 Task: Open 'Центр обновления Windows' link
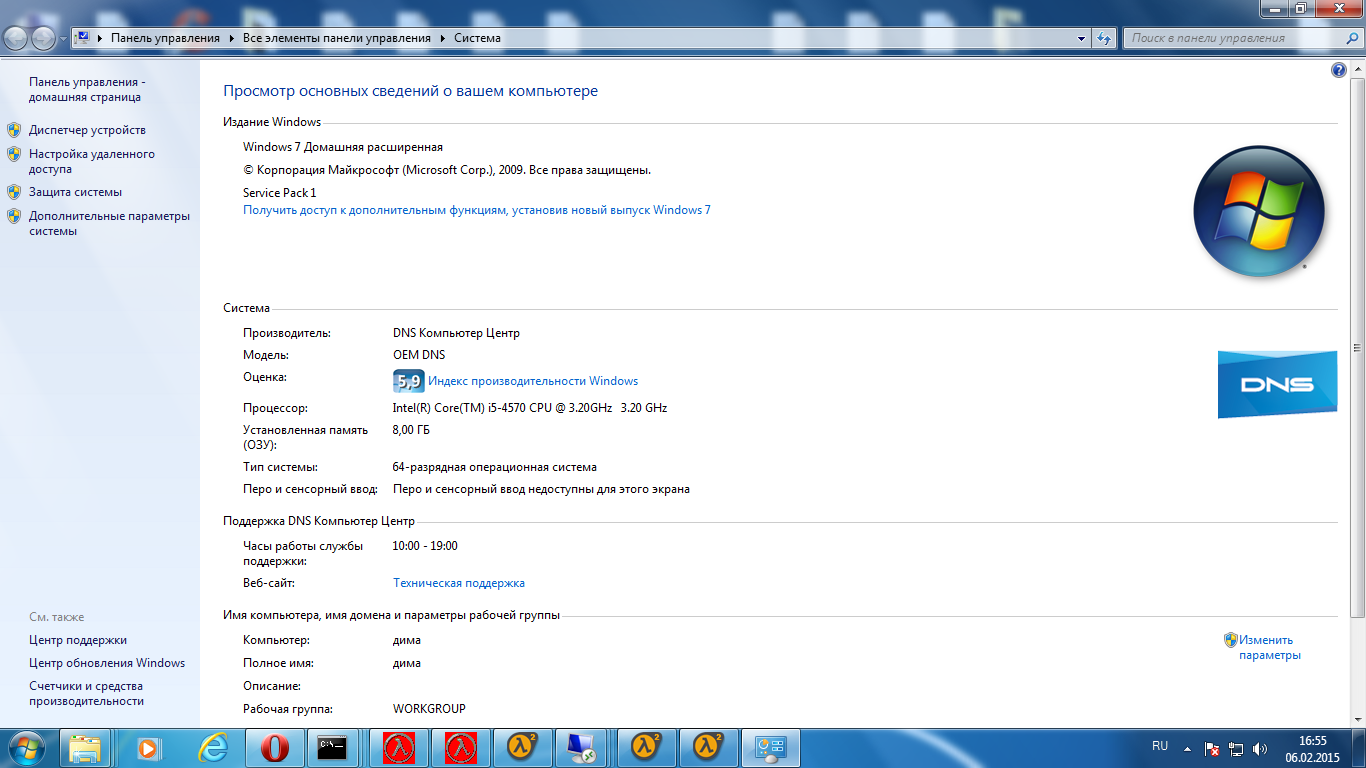pyautogui.click(x=107, y=663)
